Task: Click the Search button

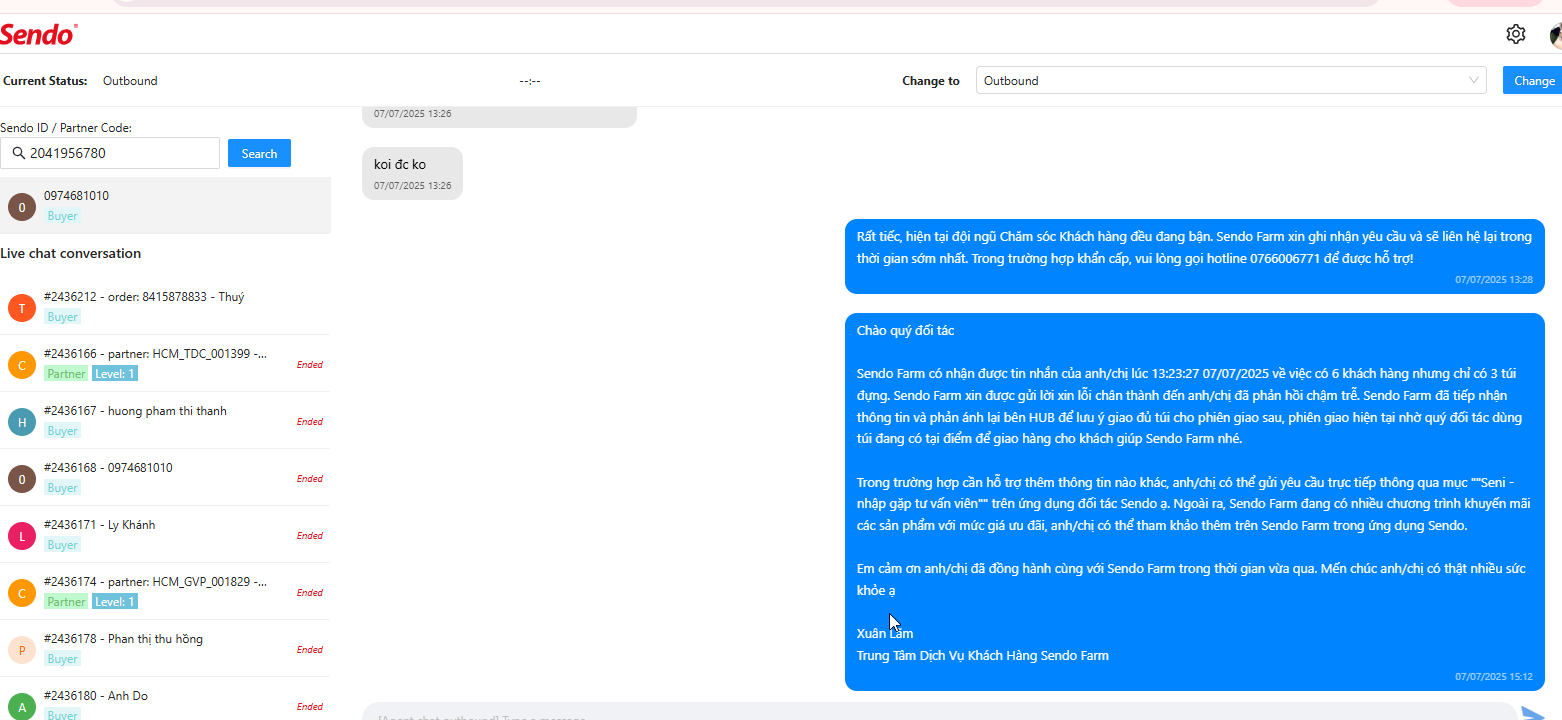Action: [x=259, y=153]
